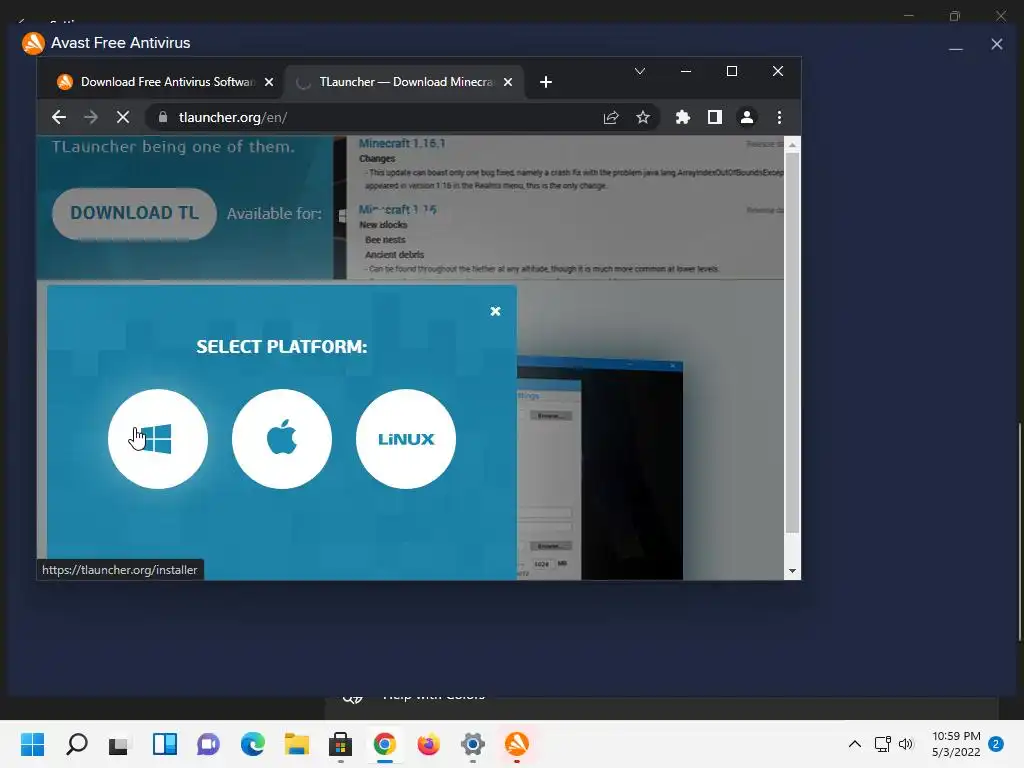The height and width of the screenshot is (768, 1024).
Task: Open File Explorer from taskbar
Action: [296, 744]
